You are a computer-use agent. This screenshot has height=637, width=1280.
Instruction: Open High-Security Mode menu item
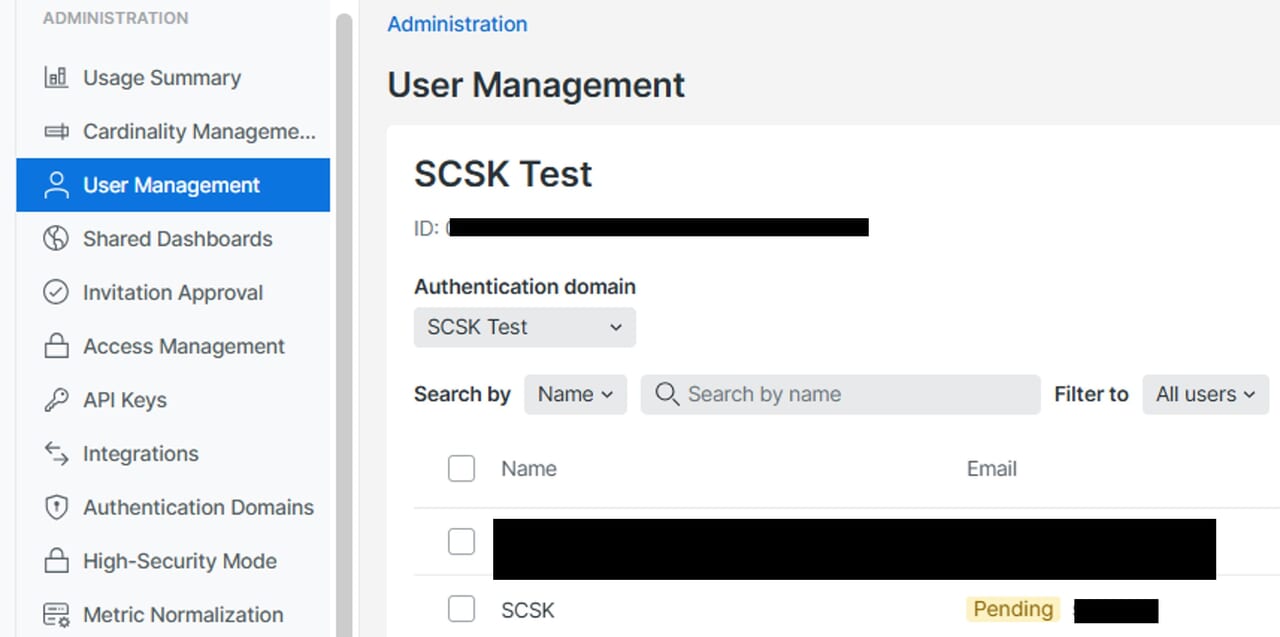pos(179,562)
